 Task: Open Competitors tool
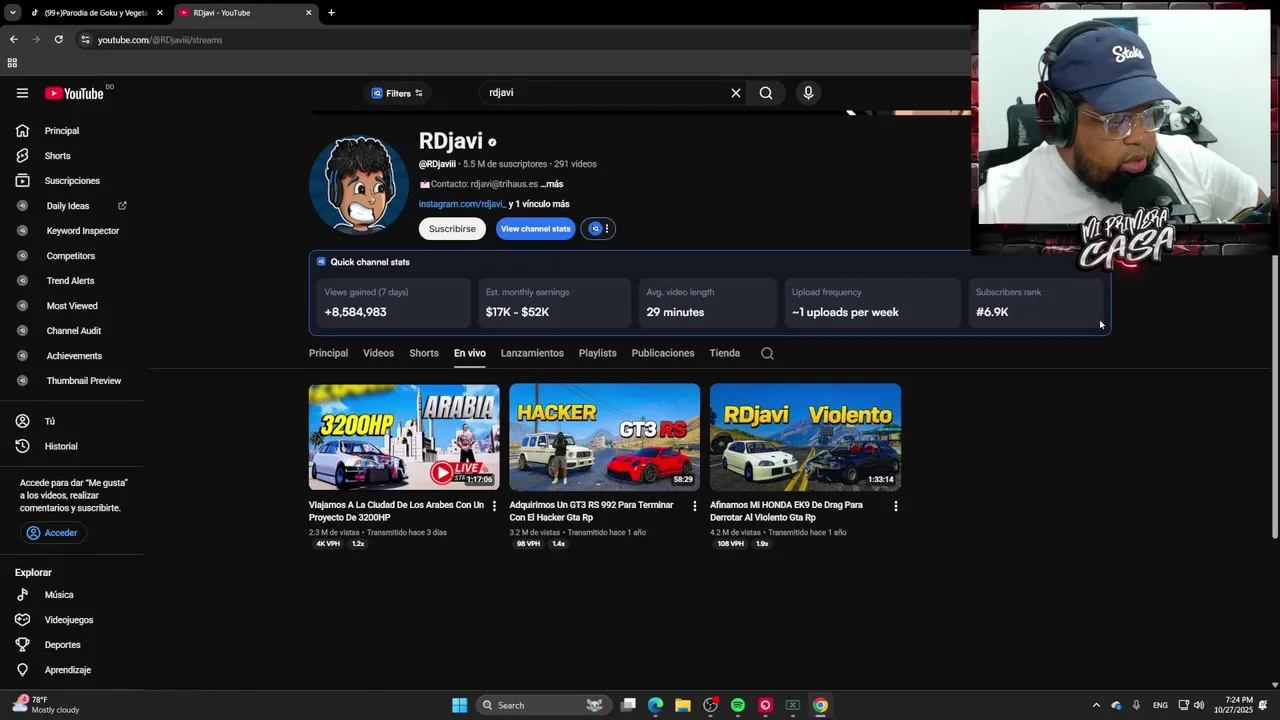tap(72, 256)
